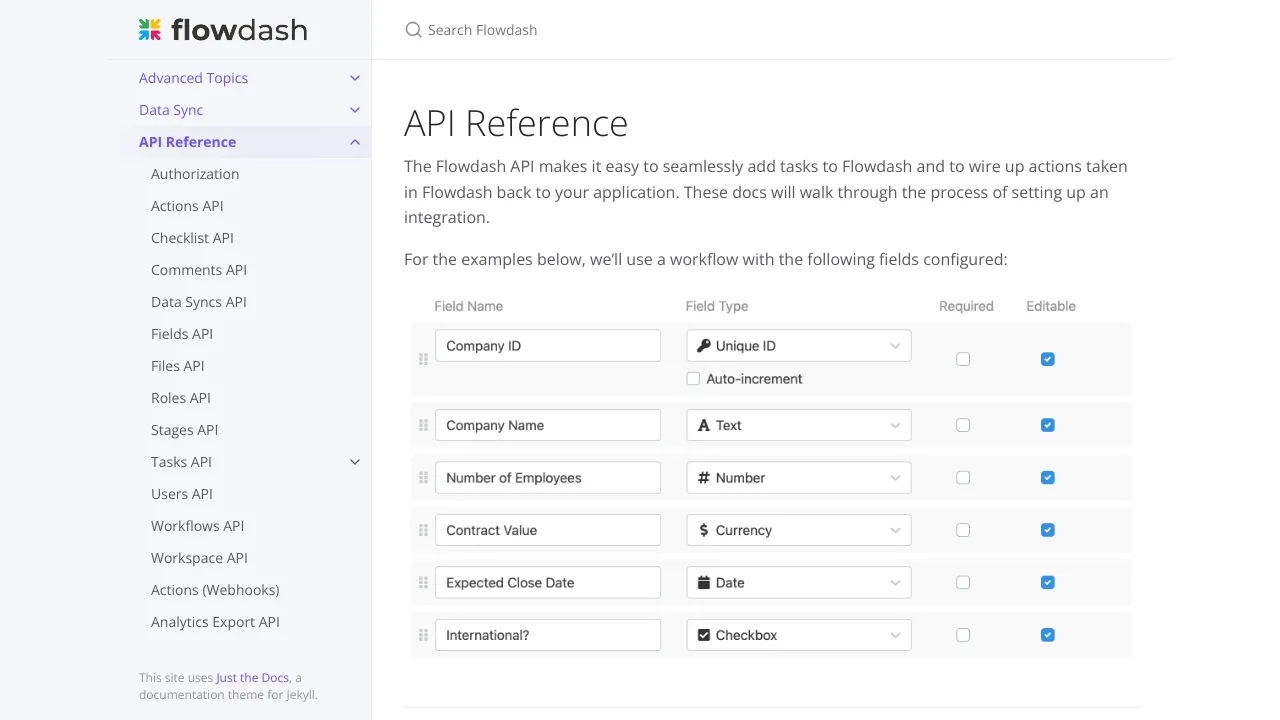Toggle Required for Company ID

point(963,359)
